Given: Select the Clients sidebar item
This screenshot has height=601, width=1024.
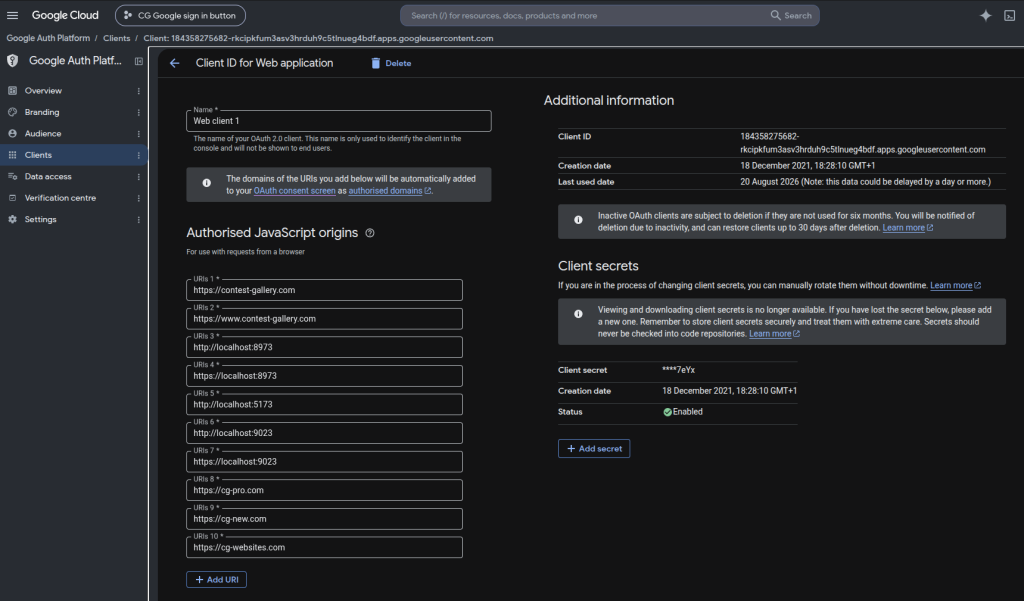Looking at the screenshot, I should tap(74, 155).
